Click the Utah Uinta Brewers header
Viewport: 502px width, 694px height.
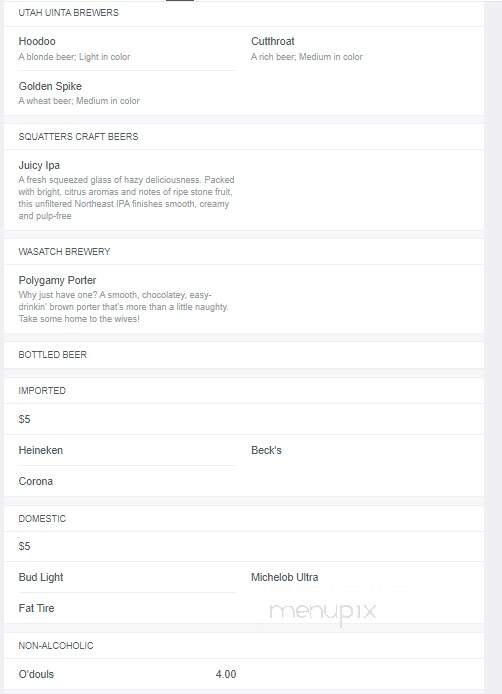tap(69, 13)
